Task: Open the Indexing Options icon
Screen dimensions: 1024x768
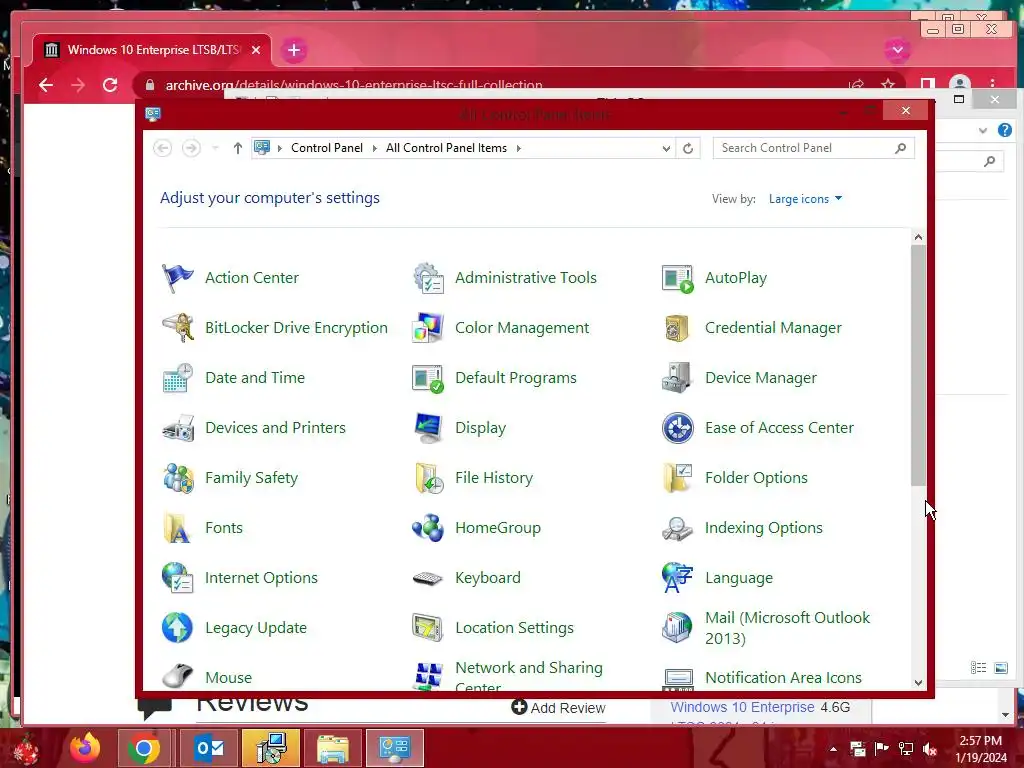Action: (x=677, y=528)
